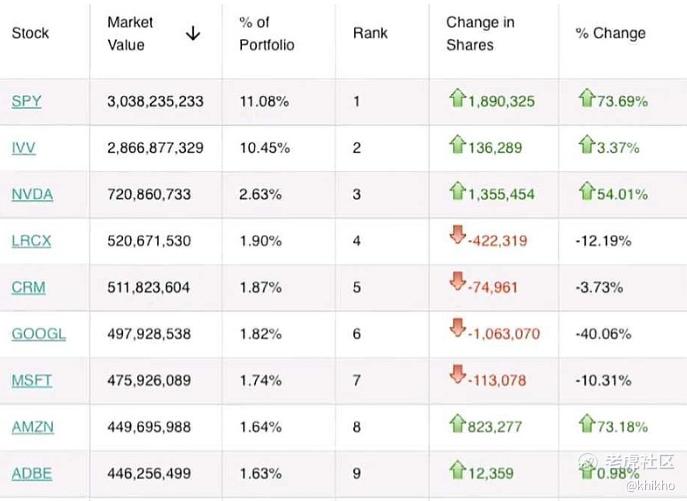This screenshot has height=501, width=687.
Task: Open the AMZN stock link
Action: pos(33,427)
